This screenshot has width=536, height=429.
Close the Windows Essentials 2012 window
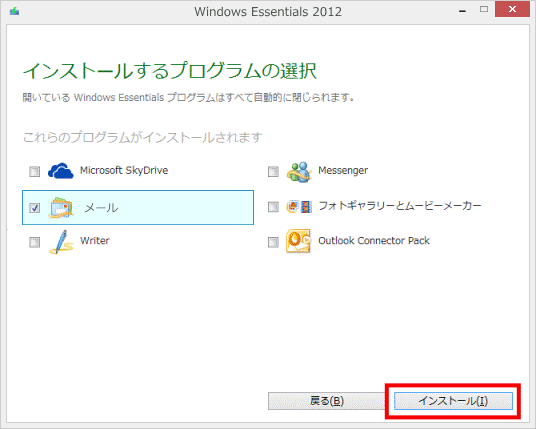(x=512, y=10)
